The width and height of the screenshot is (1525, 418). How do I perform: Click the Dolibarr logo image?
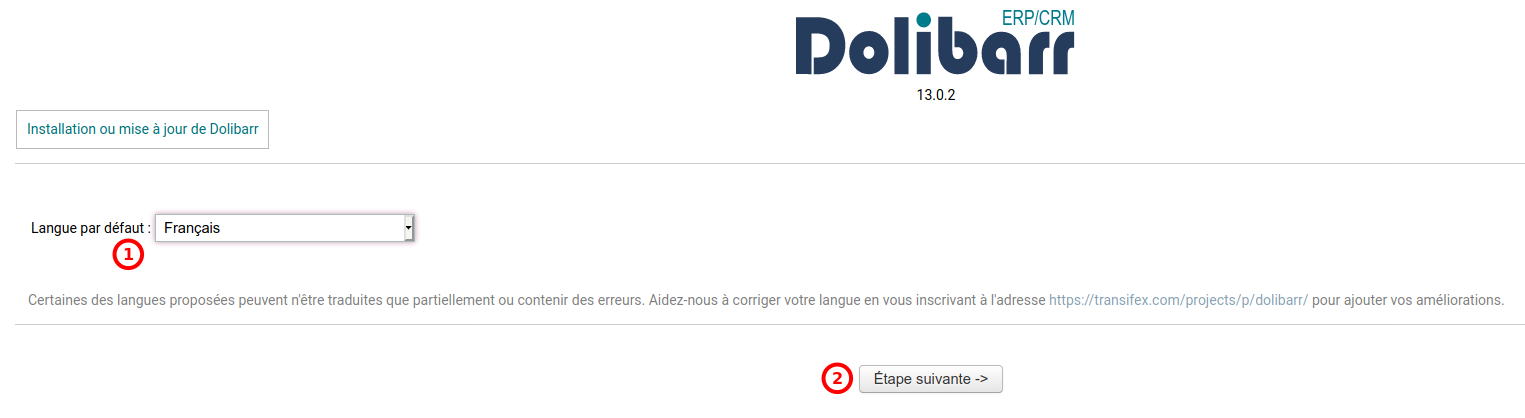point(936,43)
